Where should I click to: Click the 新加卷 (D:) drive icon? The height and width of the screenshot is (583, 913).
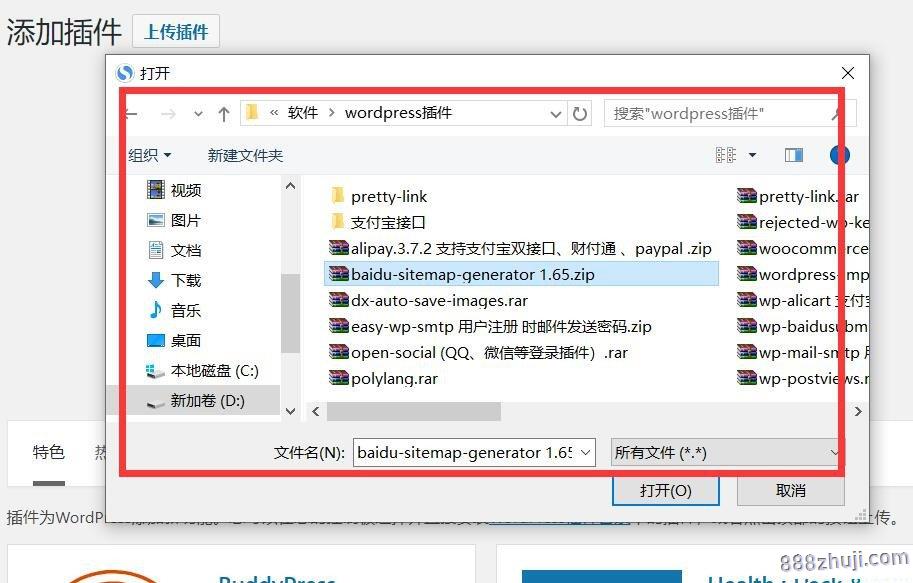click(x=155, y=402)
